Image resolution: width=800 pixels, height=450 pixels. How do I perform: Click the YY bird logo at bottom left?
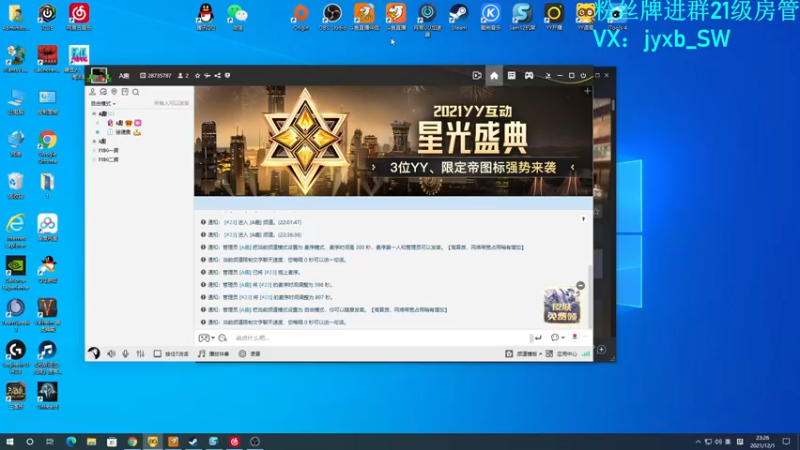[x=94, y=354]
